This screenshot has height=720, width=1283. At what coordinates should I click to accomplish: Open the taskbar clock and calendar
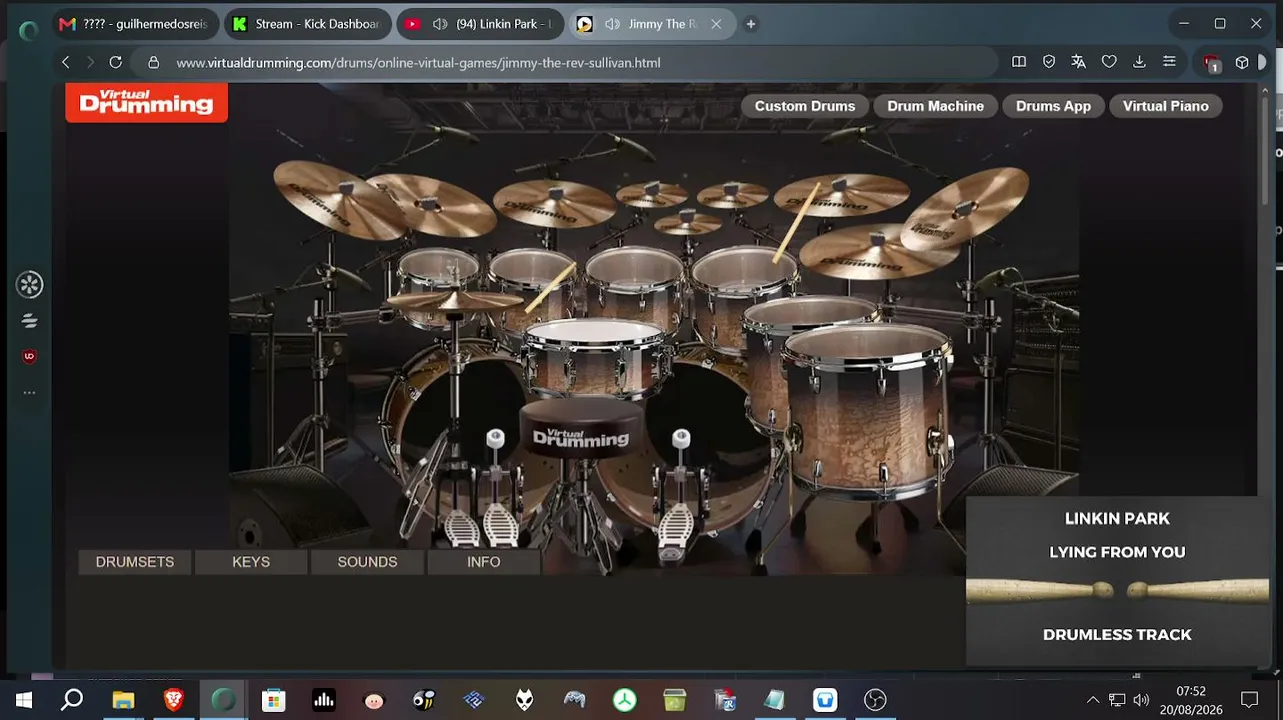(x=1190, y=700)
